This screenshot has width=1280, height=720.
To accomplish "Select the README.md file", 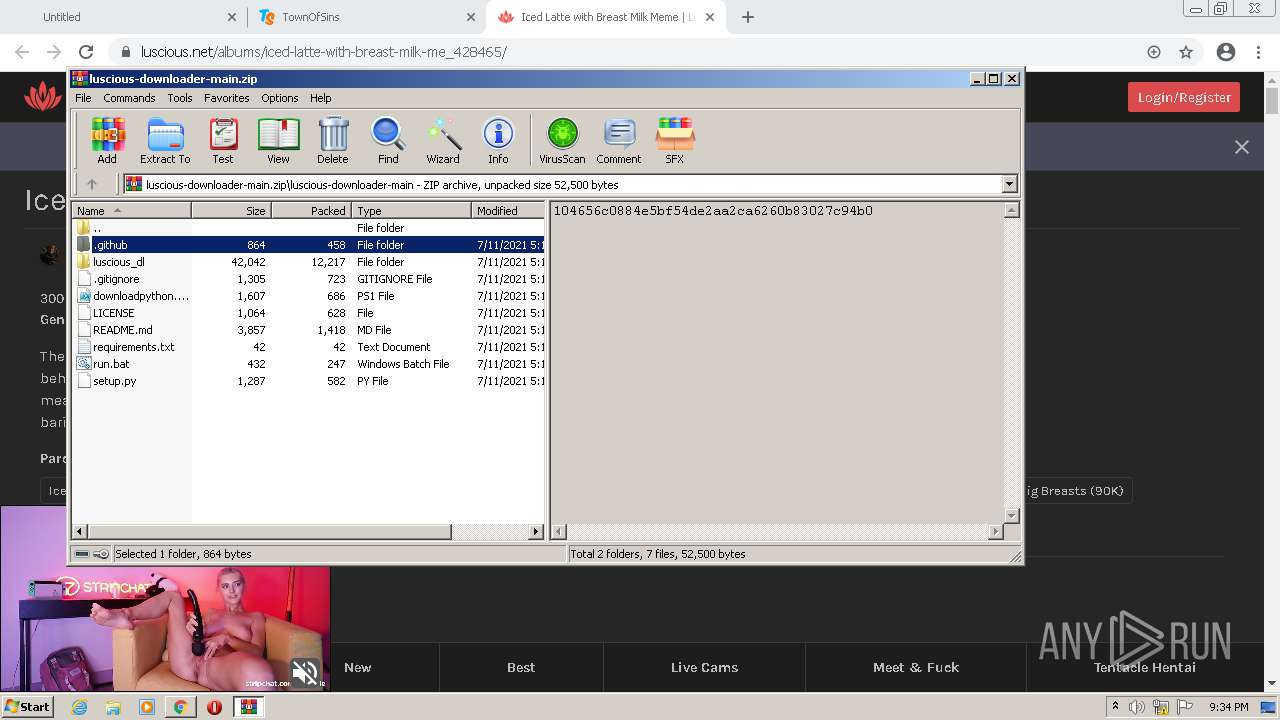I will coord(308,330).
